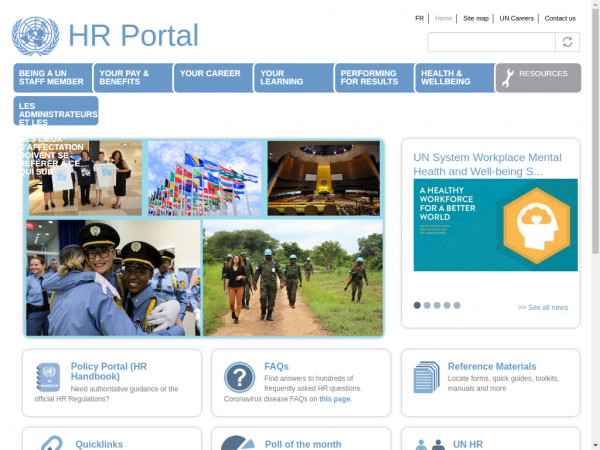Screen dimensions: 600x450
Task: Click the head icon in mental health banner
Action: tap(537, 225)
